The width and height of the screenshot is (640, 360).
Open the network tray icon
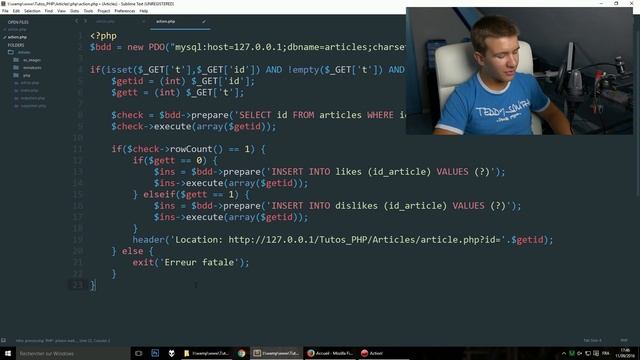coord(588,353)
